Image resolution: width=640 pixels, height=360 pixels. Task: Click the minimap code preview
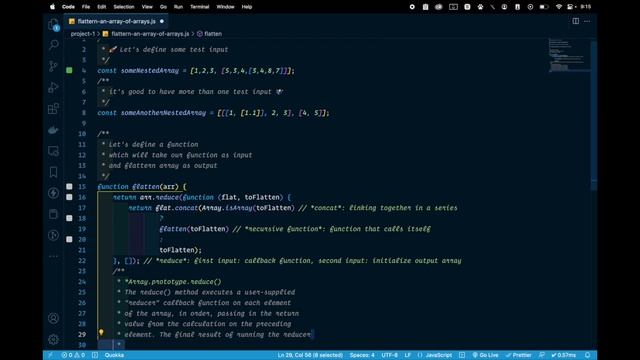coord(569,55)
